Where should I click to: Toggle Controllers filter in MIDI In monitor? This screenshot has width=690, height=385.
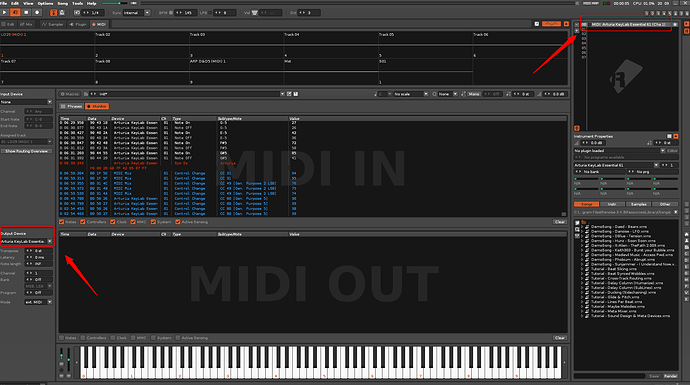[83, 222]
